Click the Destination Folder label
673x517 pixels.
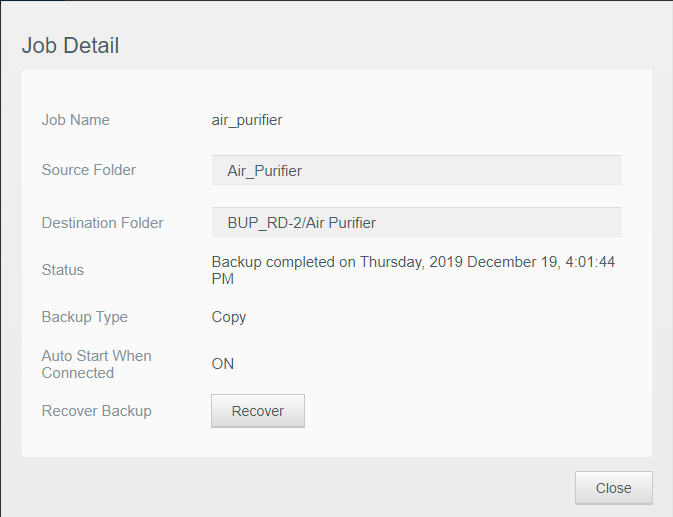click(102, 223)
